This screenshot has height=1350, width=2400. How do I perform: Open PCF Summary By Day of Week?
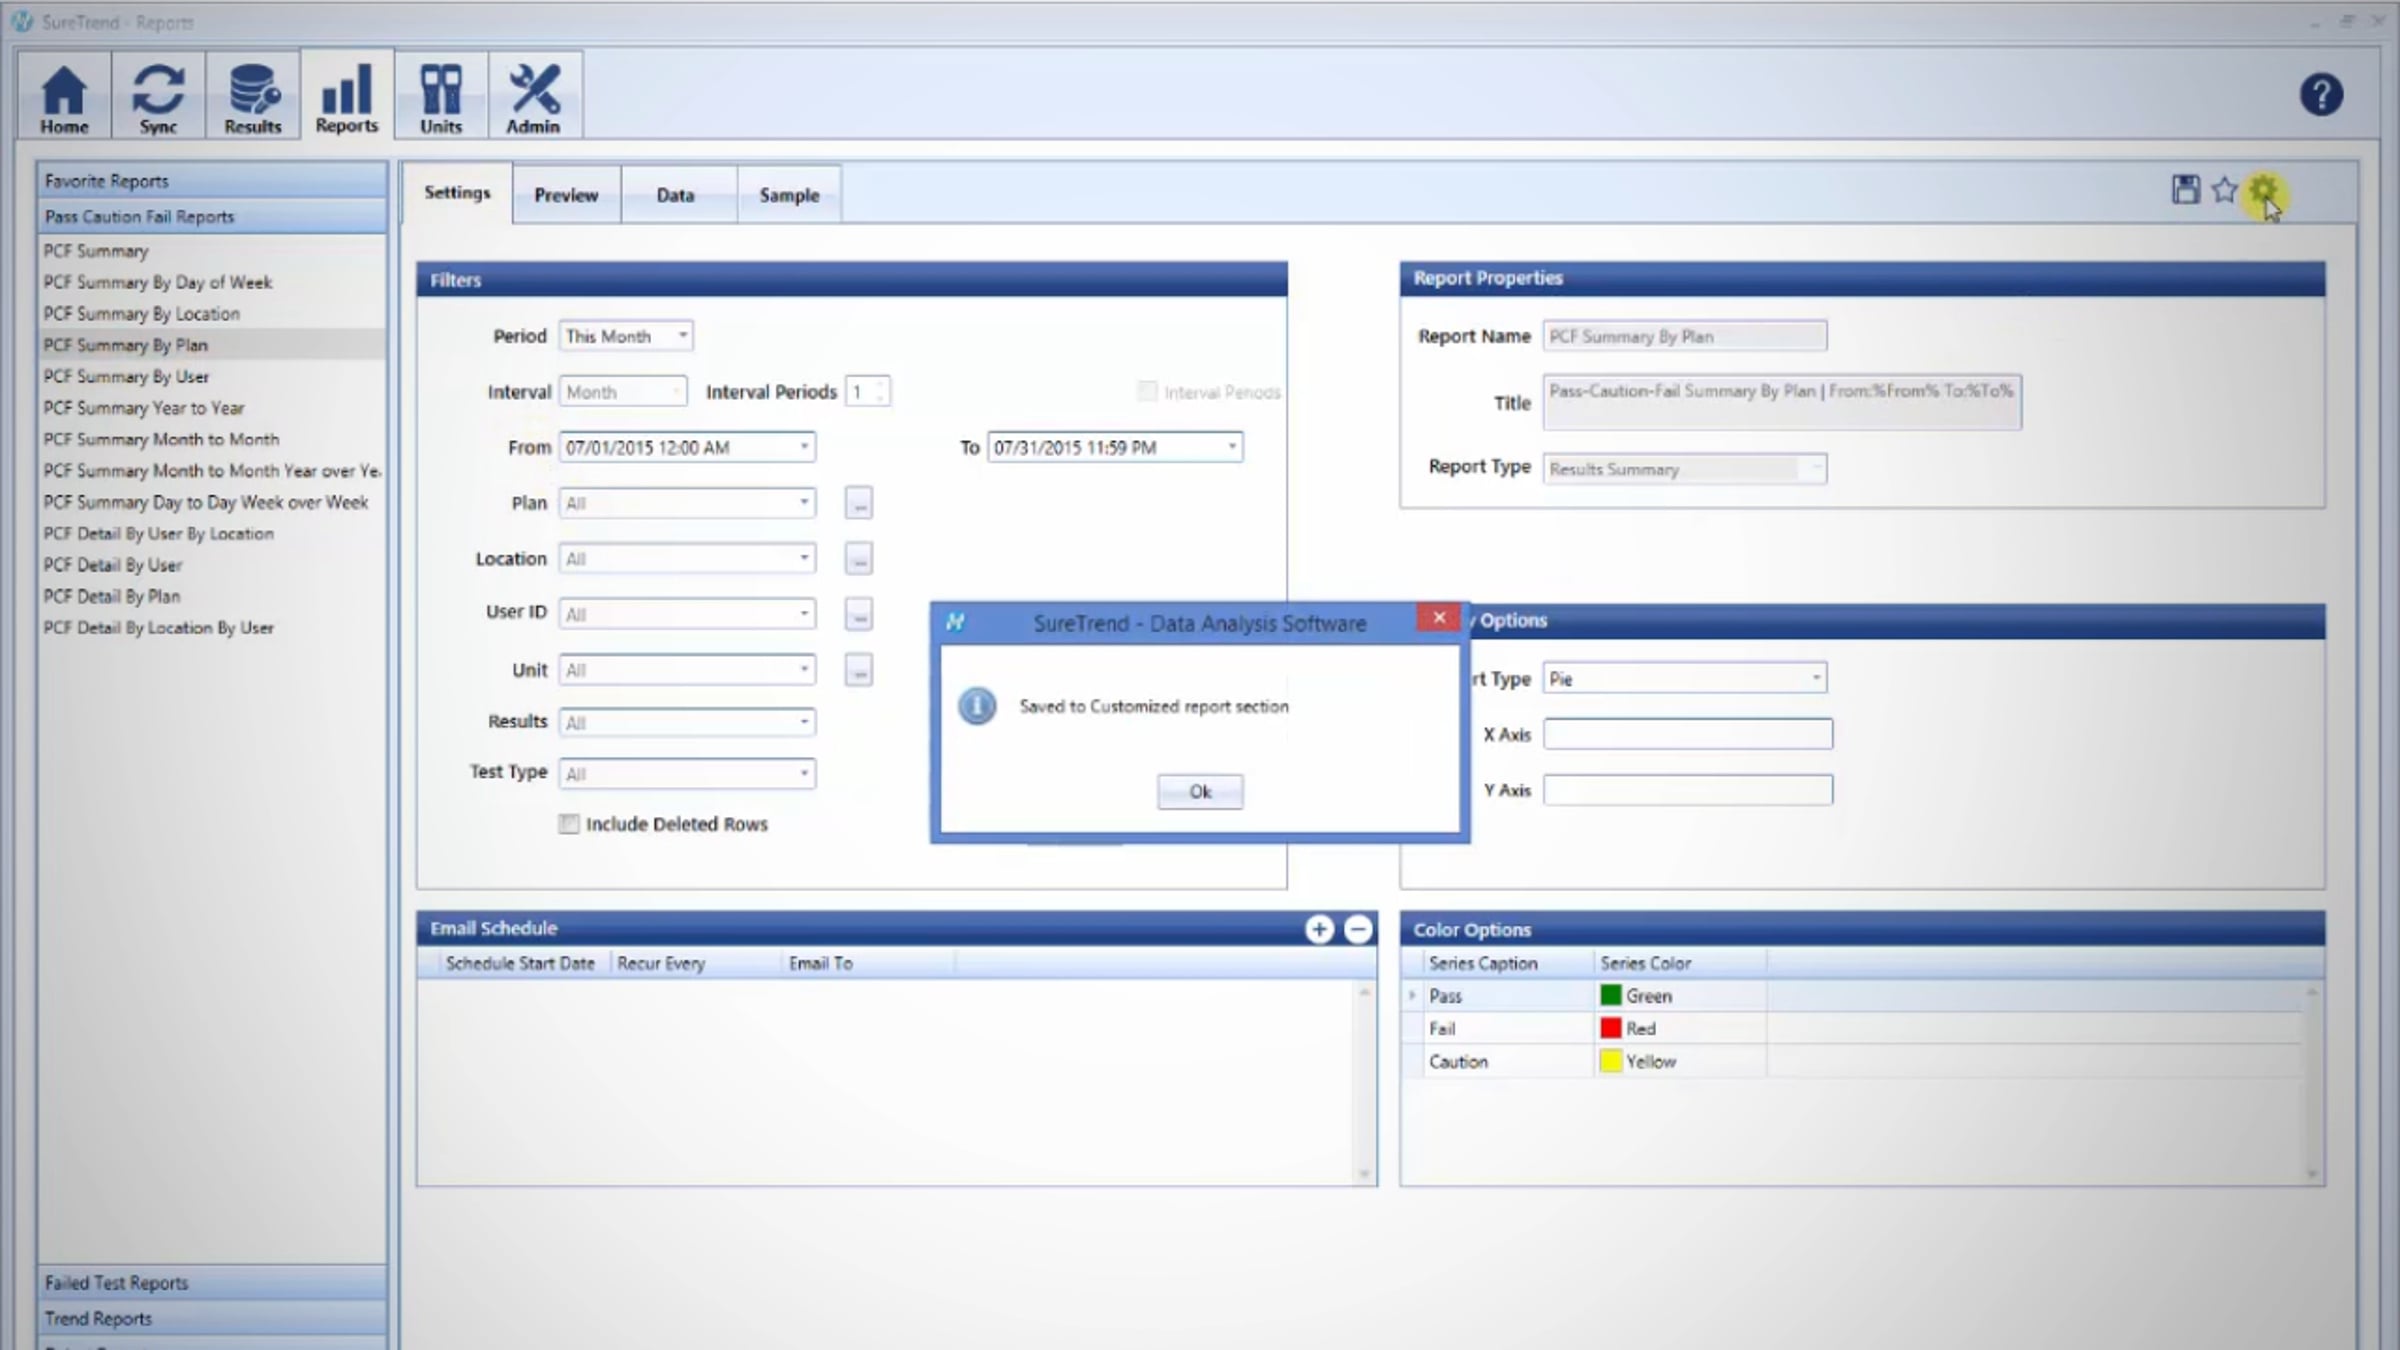click(158, 282)
